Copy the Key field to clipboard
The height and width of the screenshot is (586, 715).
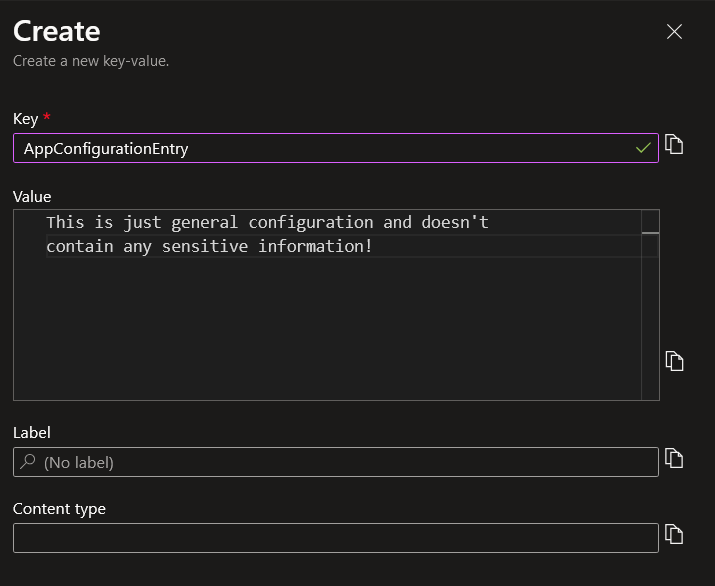pyautogui.click(x=674, y=145)
